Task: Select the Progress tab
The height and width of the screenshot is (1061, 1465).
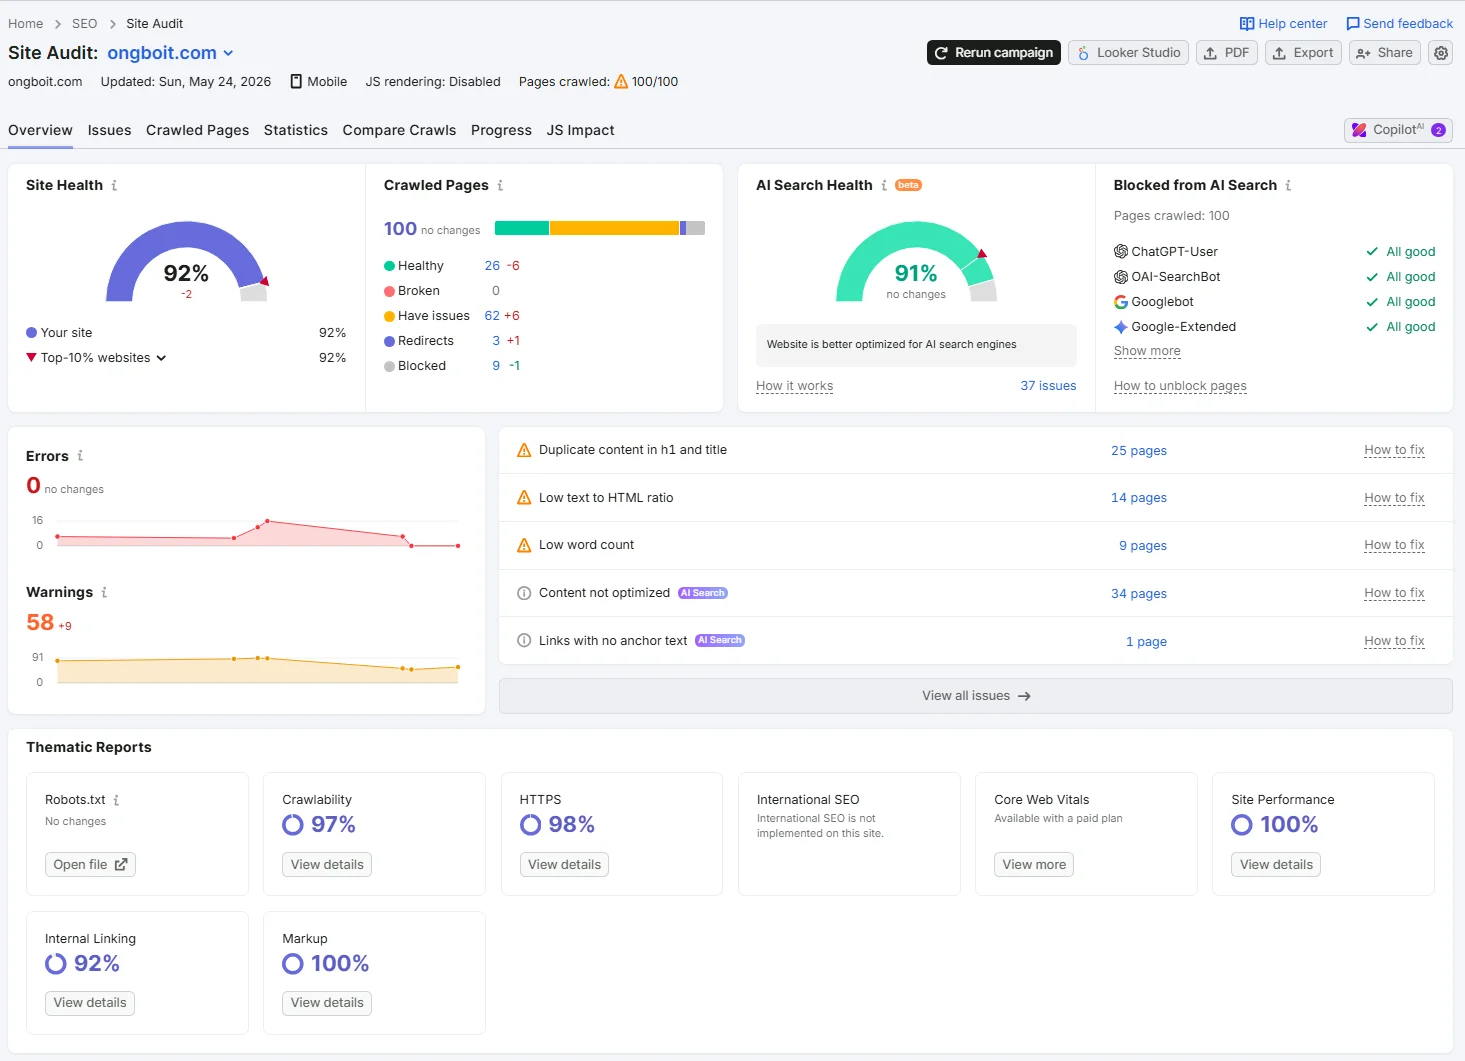Action: pos(501,130)
